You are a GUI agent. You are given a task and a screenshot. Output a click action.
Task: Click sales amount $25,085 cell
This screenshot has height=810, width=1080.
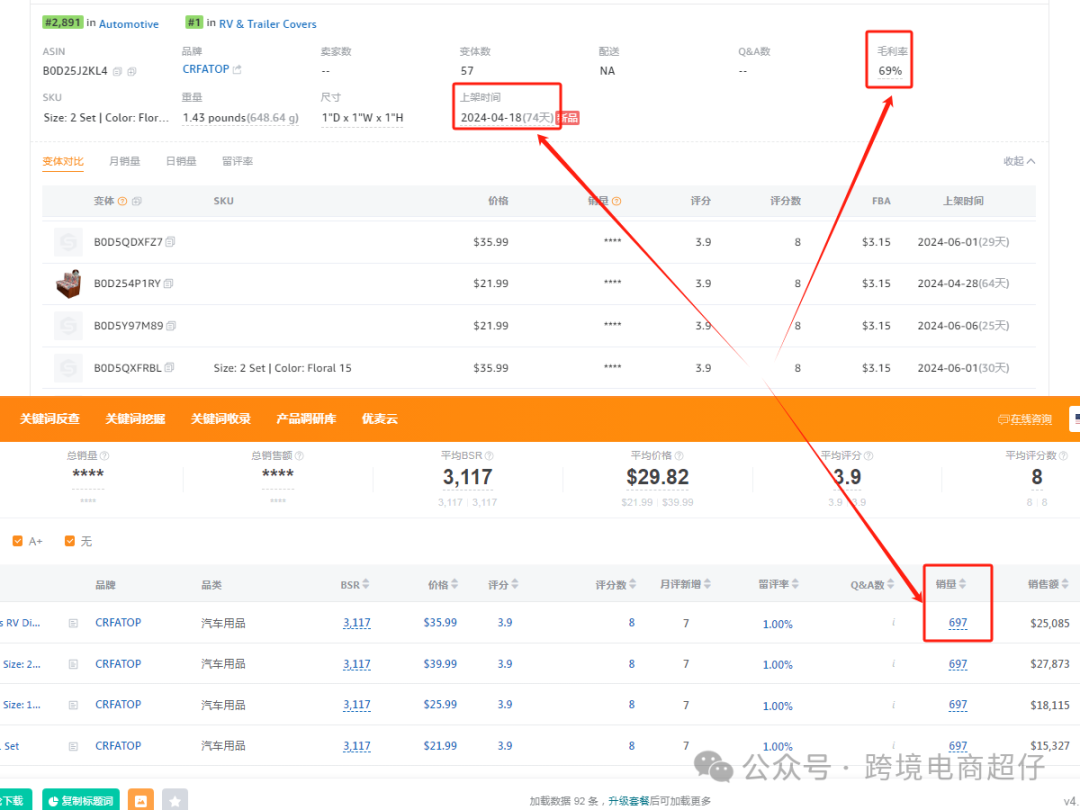(x=1050, y=623)
